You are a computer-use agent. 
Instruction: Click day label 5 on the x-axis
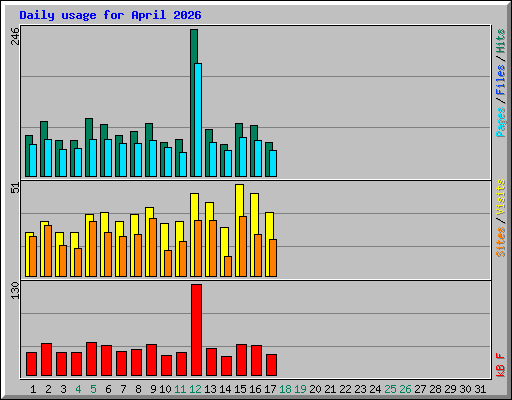(93, 389)
